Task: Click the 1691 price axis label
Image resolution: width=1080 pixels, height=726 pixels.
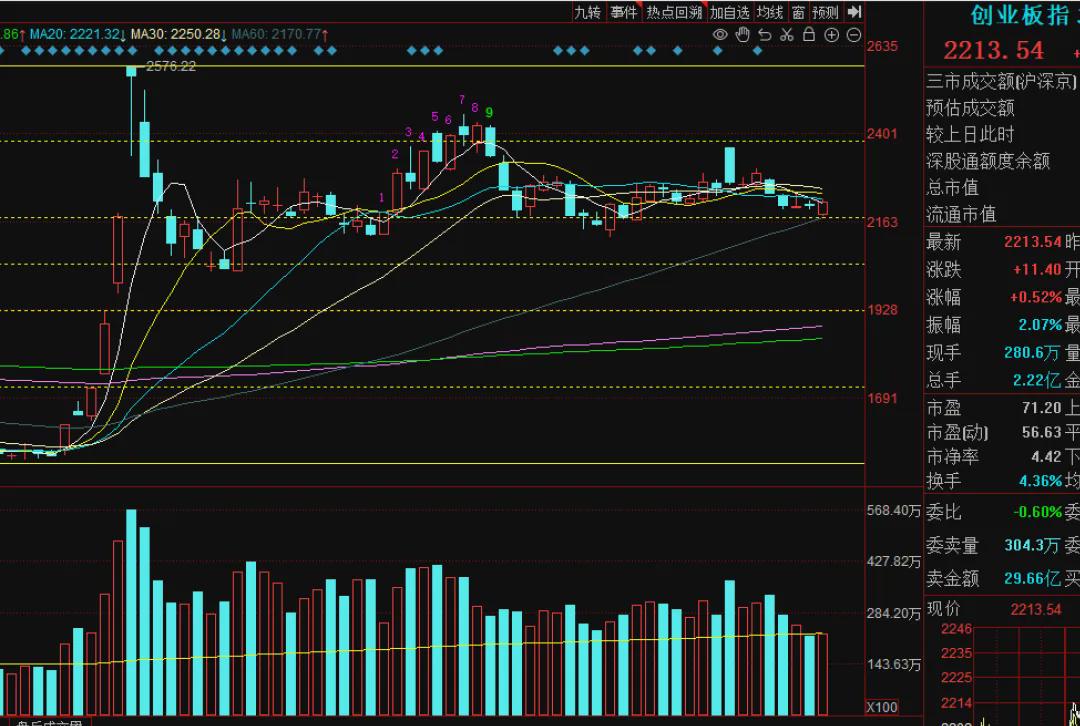Action: pos(884,398)
